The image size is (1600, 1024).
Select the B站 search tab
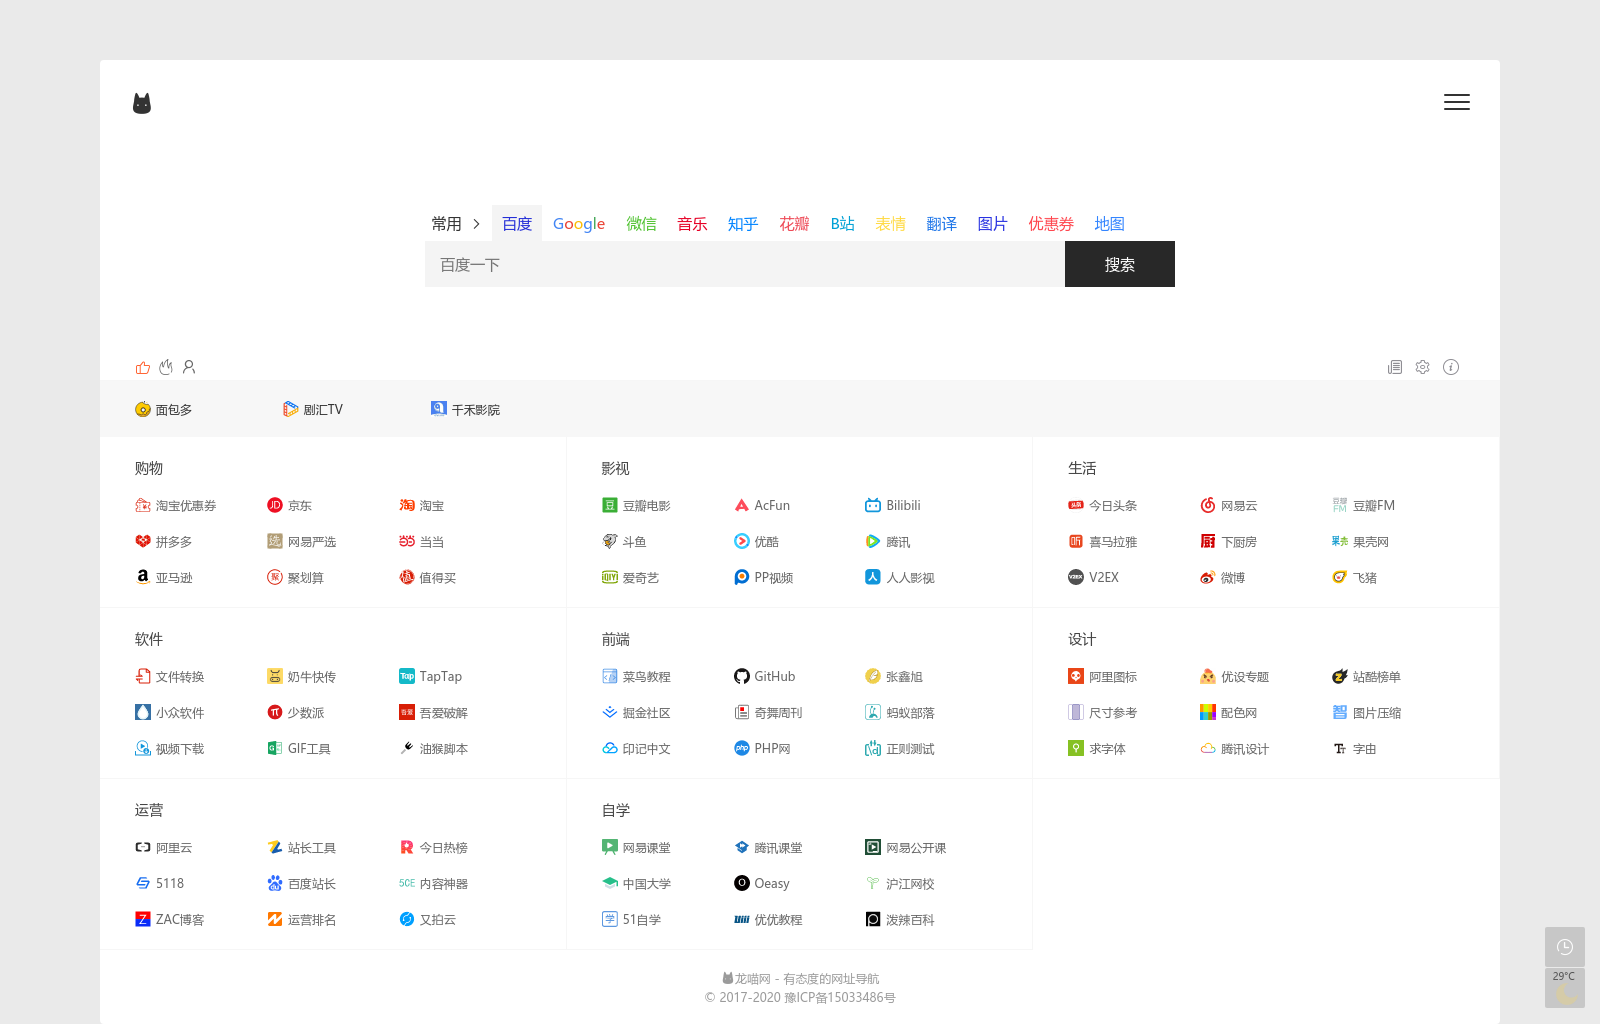(843, 224)
